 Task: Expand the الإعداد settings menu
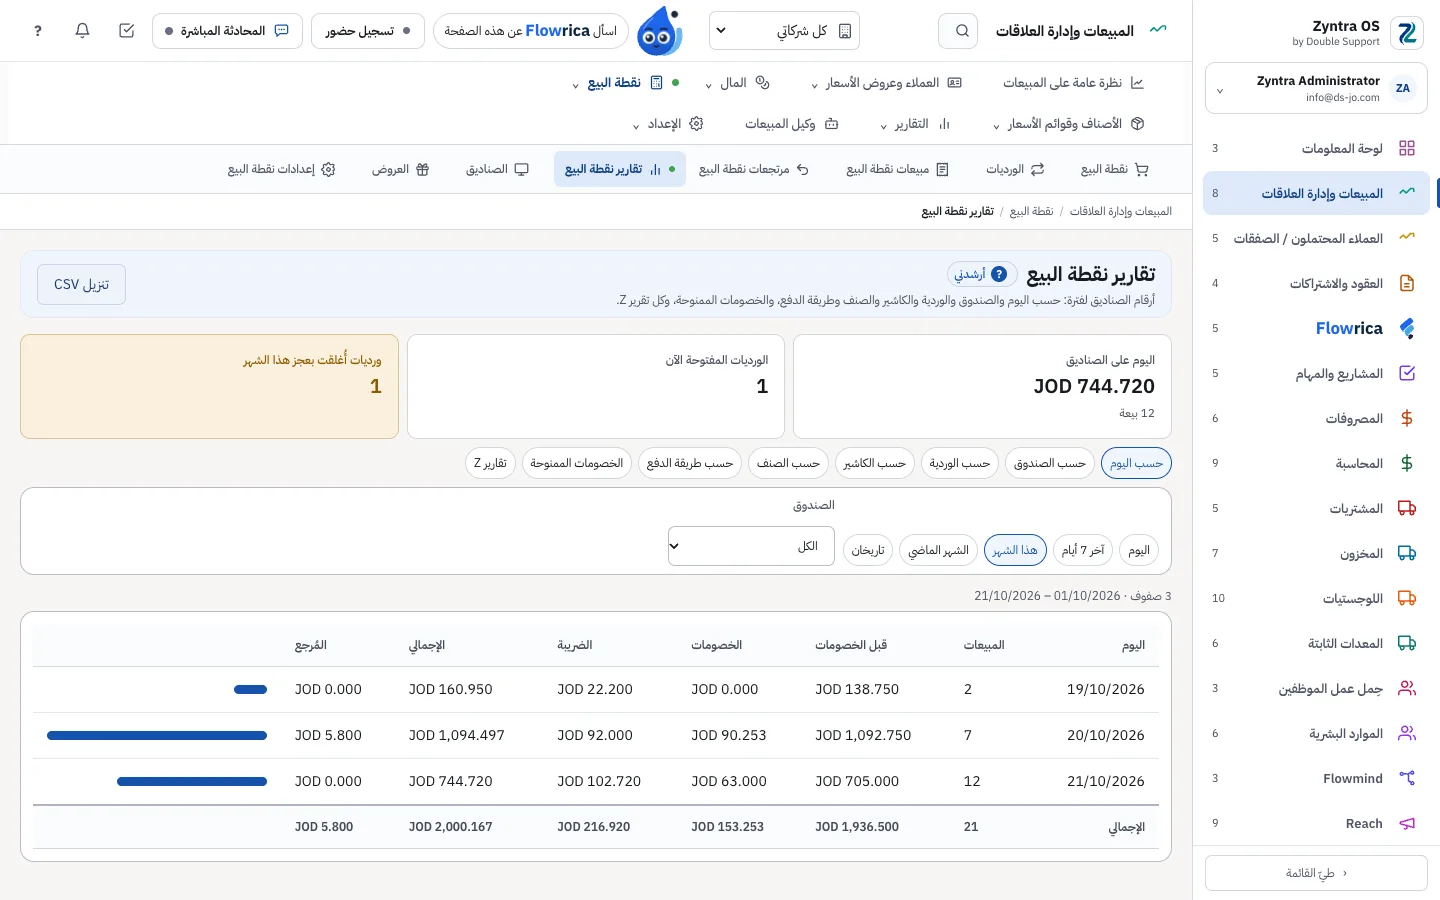(668, 124)
